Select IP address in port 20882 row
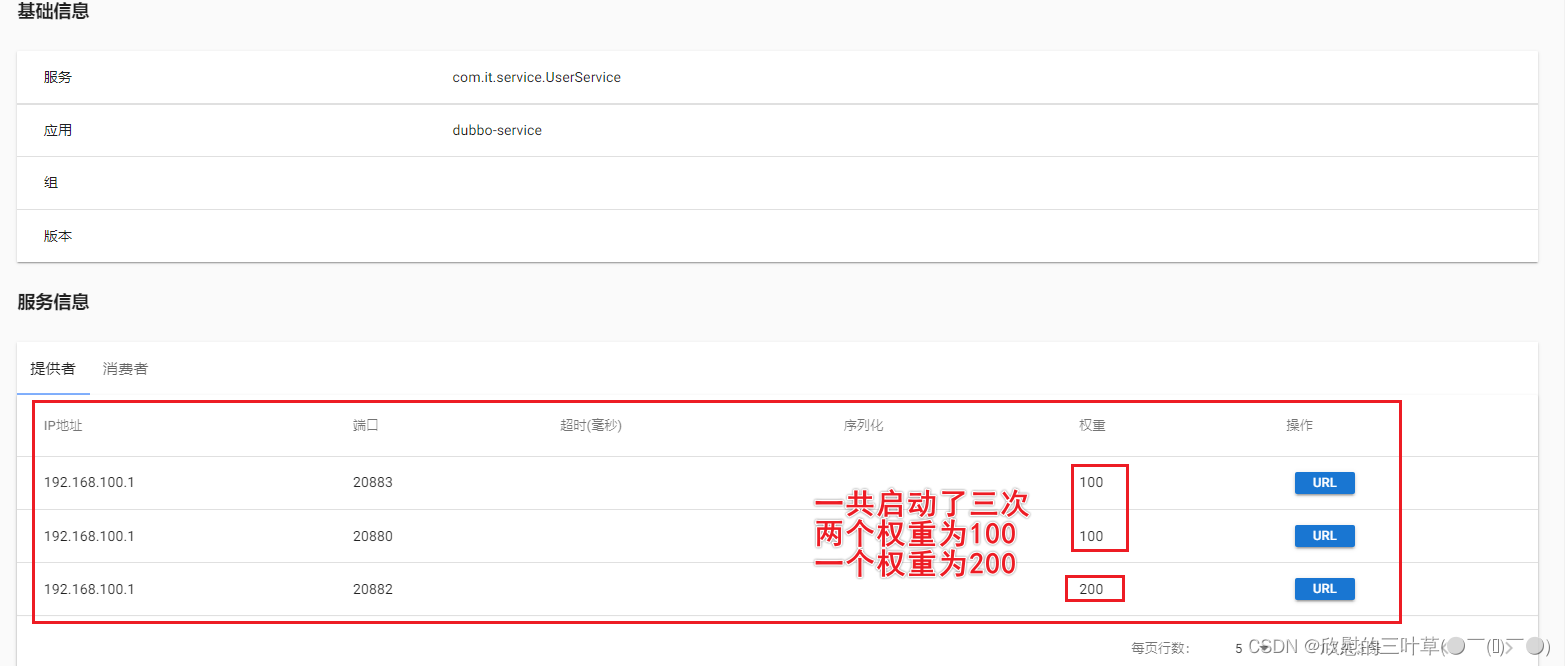The image size is (1565, 666). tap(89, 589)
